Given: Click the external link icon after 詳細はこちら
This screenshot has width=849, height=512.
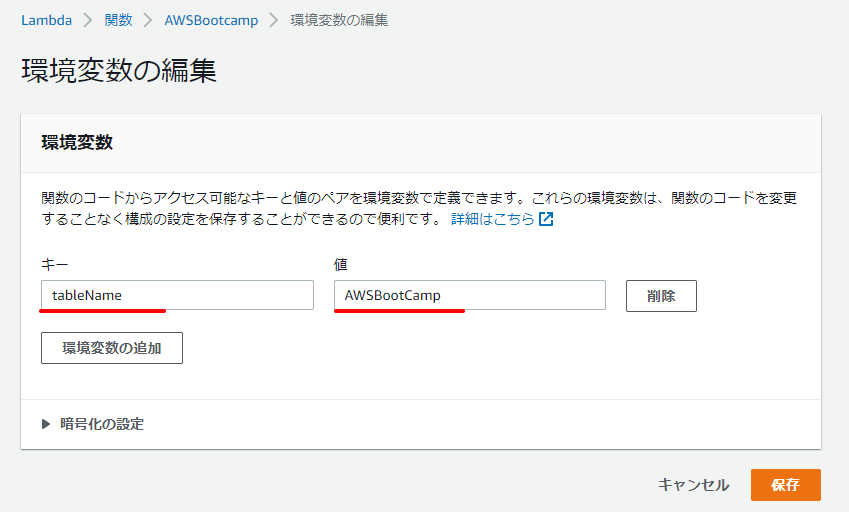Looking at the screenshot, I should (546, 219).
